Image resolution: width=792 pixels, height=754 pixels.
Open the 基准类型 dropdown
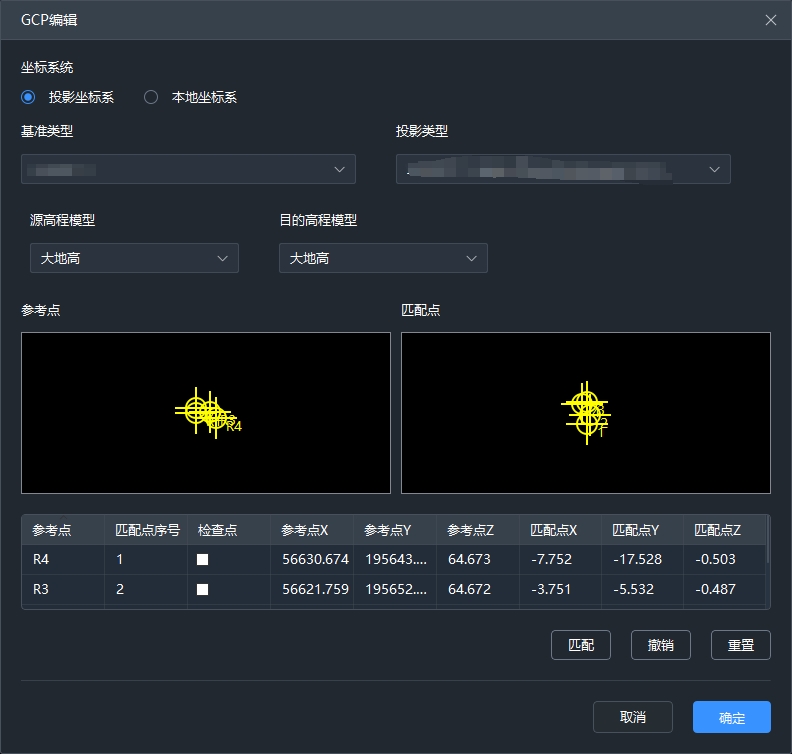[x=188, y=169]
